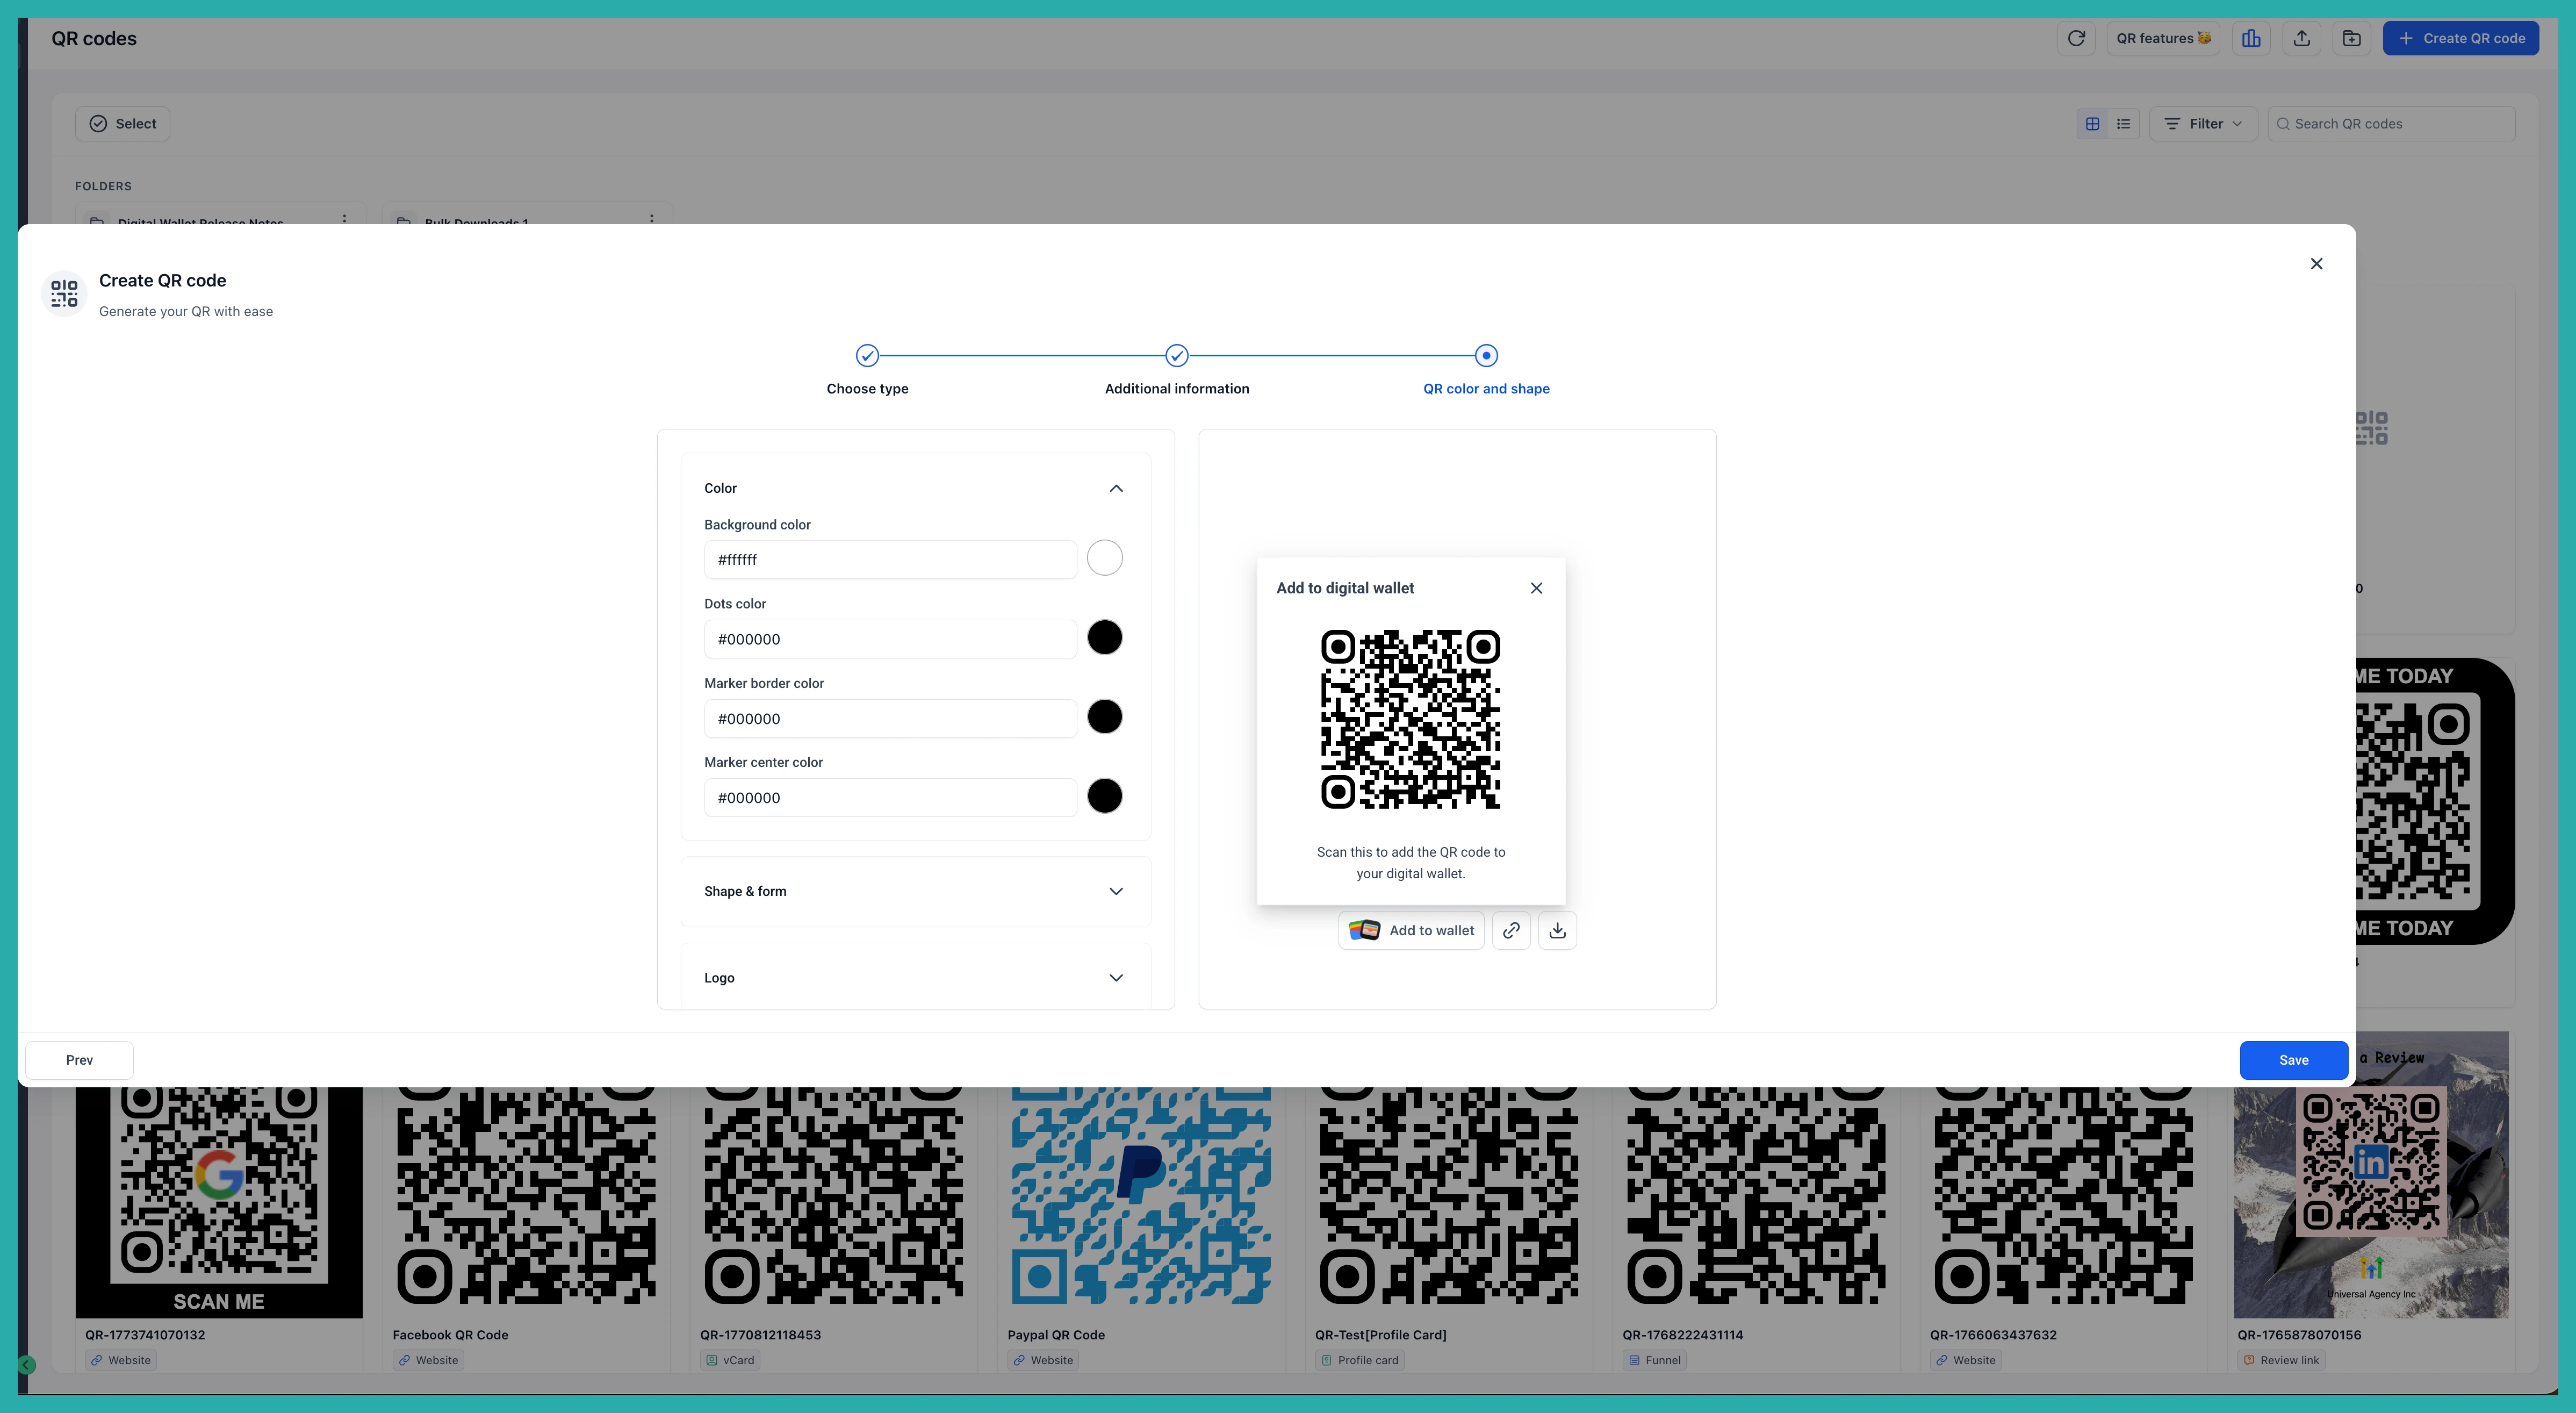This screenshot has height=1413, width=2576.
Task: Click the Review link tag
Action: click(x=2281, y=1360)
